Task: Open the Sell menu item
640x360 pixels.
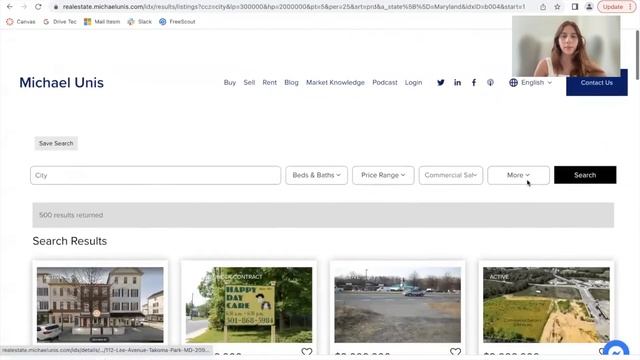Action: (249, 82)
